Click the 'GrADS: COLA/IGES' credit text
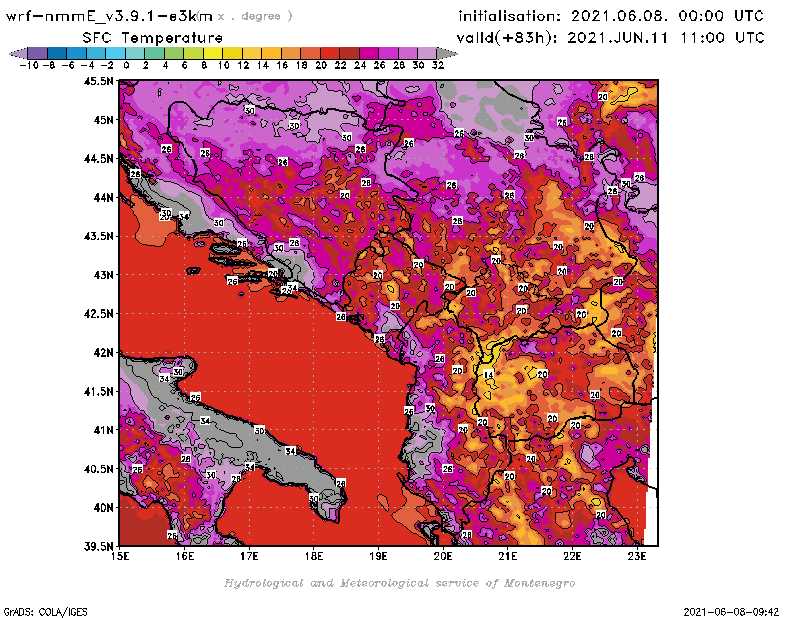 45,612
